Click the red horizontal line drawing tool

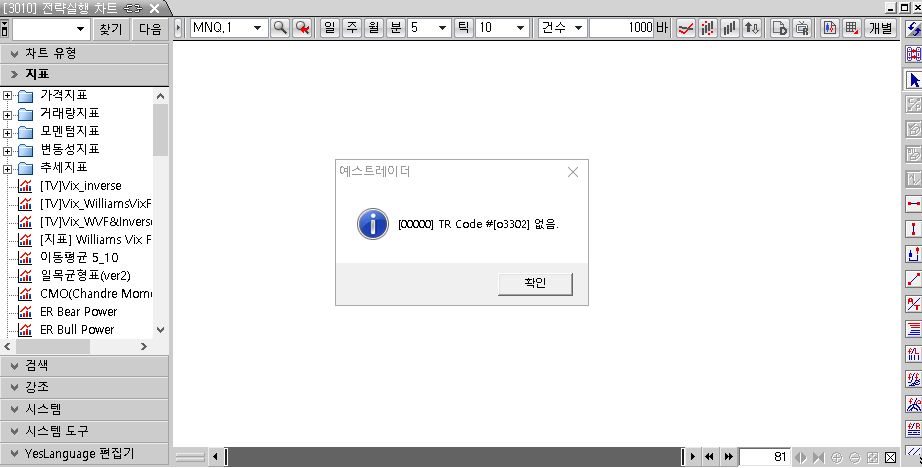click(x=913, y=204)
